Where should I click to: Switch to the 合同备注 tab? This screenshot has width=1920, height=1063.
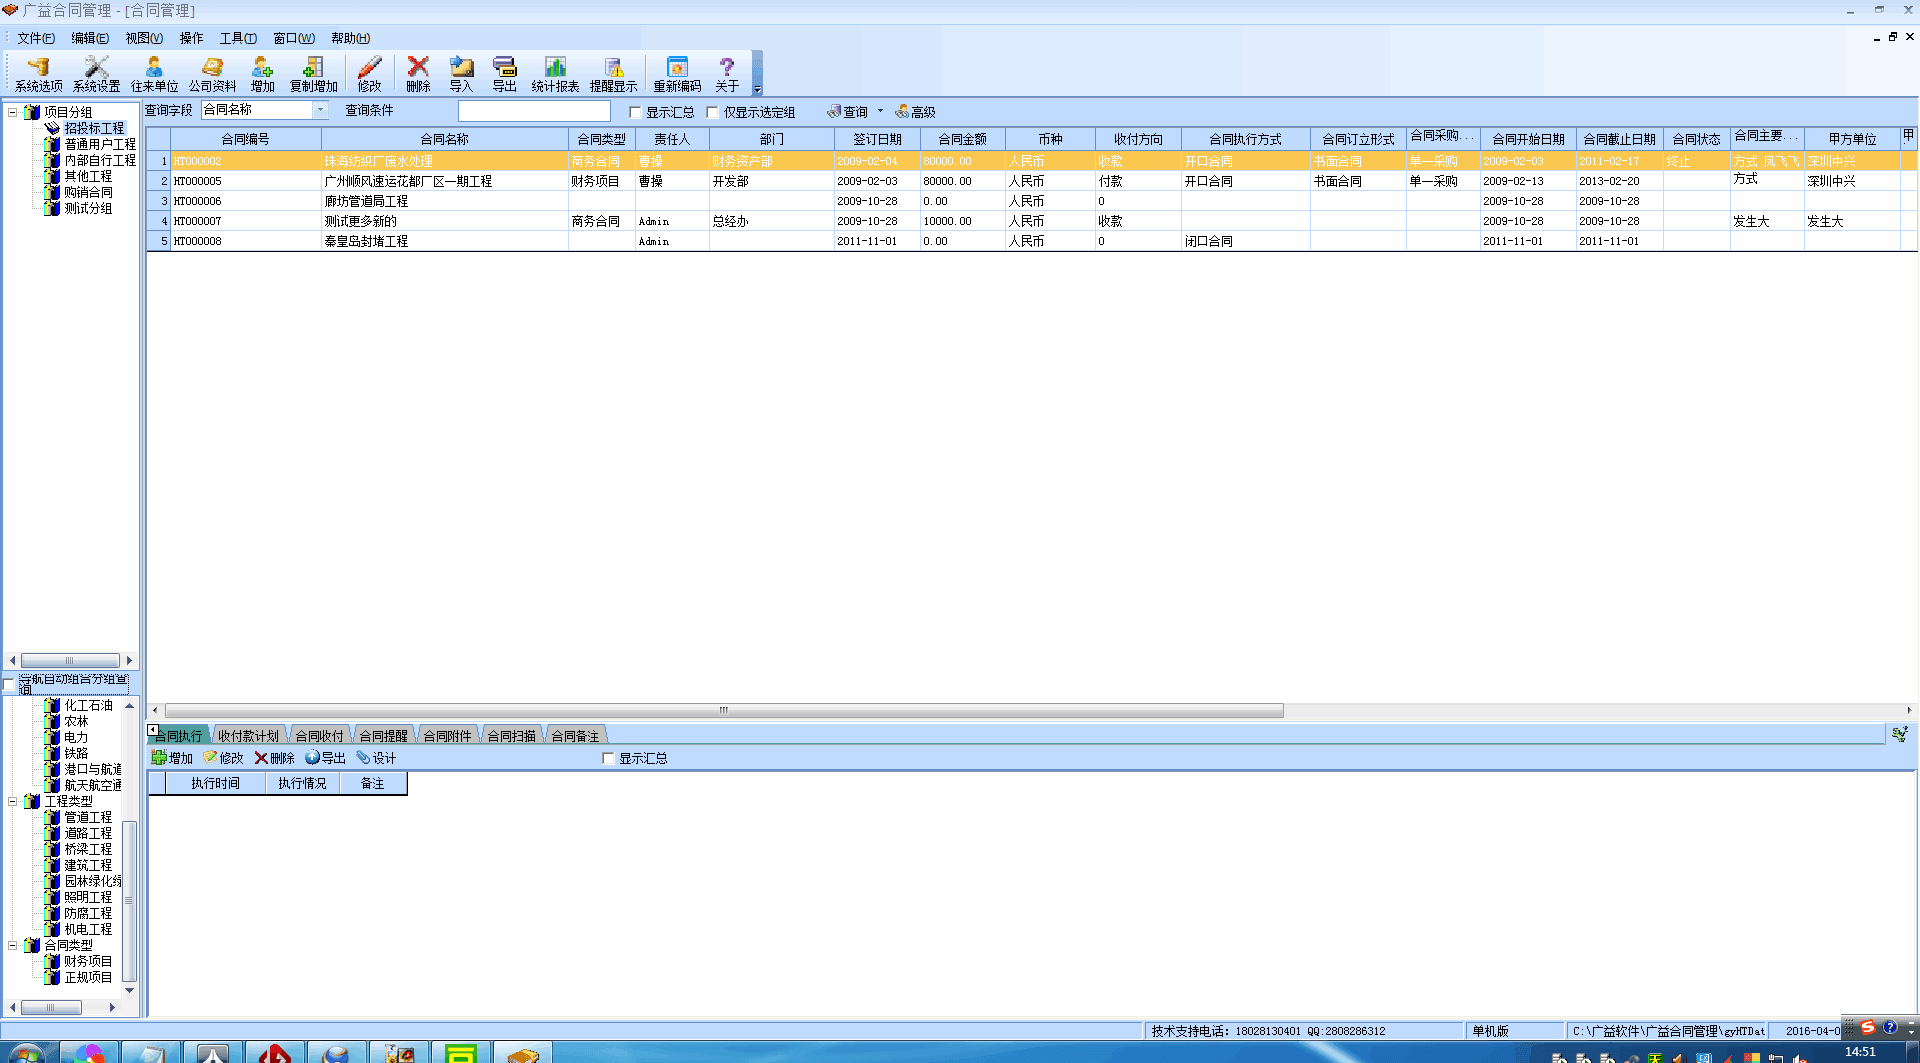coord(575,736)
